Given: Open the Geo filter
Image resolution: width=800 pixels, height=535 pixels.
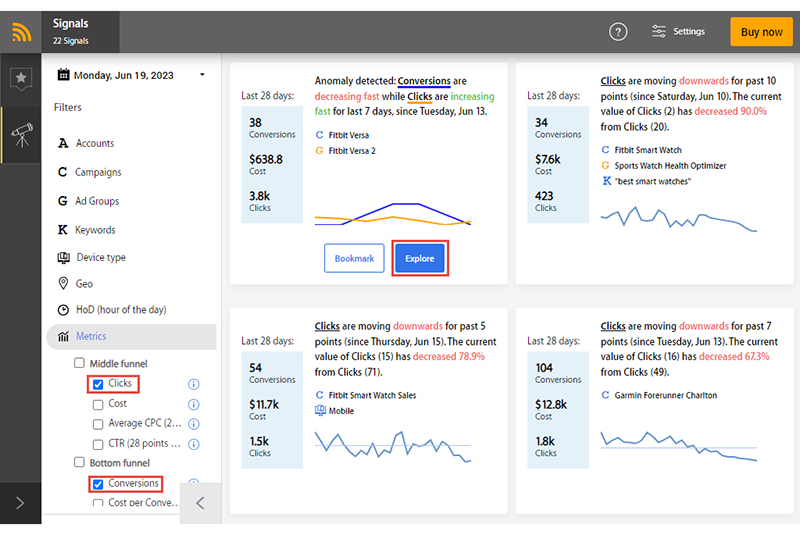Looking at the screenshot, I should click(84, 284).
